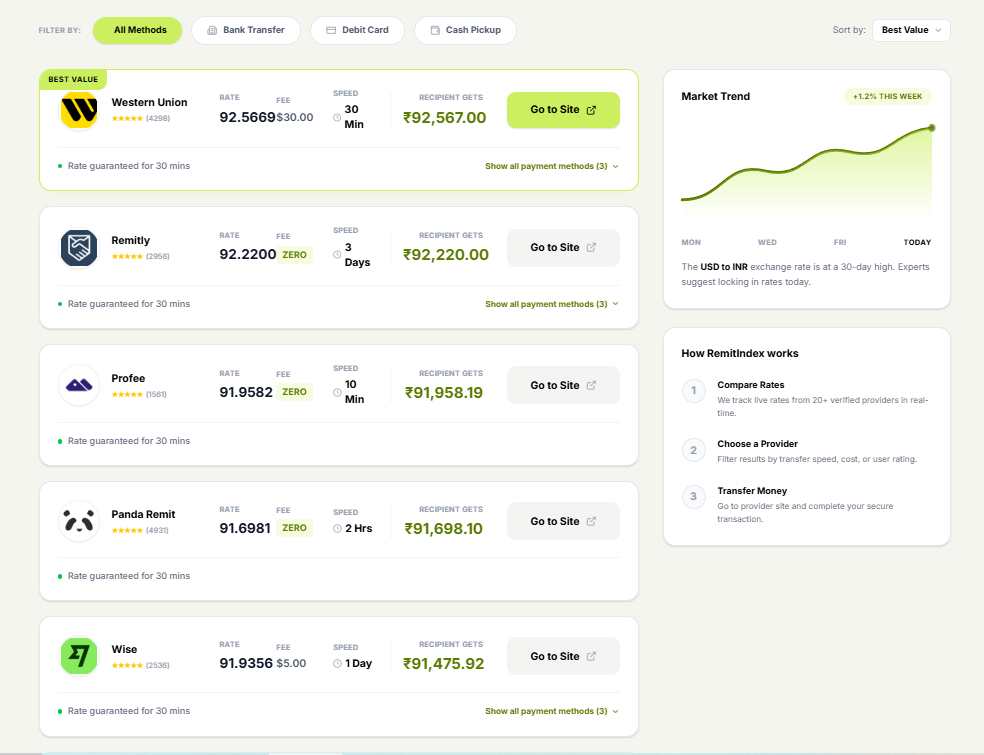This screenshot has height=755, width=984.
Task: Enable the Debit Card filter
Action: point(357,30)
